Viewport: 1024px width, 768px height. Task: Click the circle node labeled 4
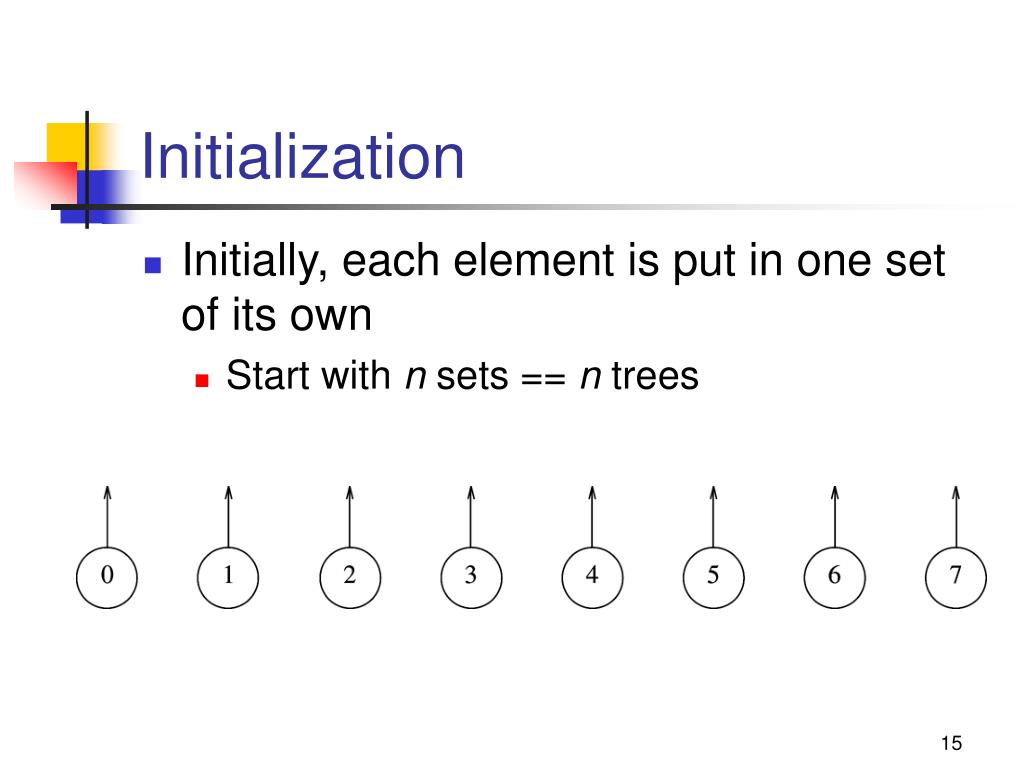(592, 577)
